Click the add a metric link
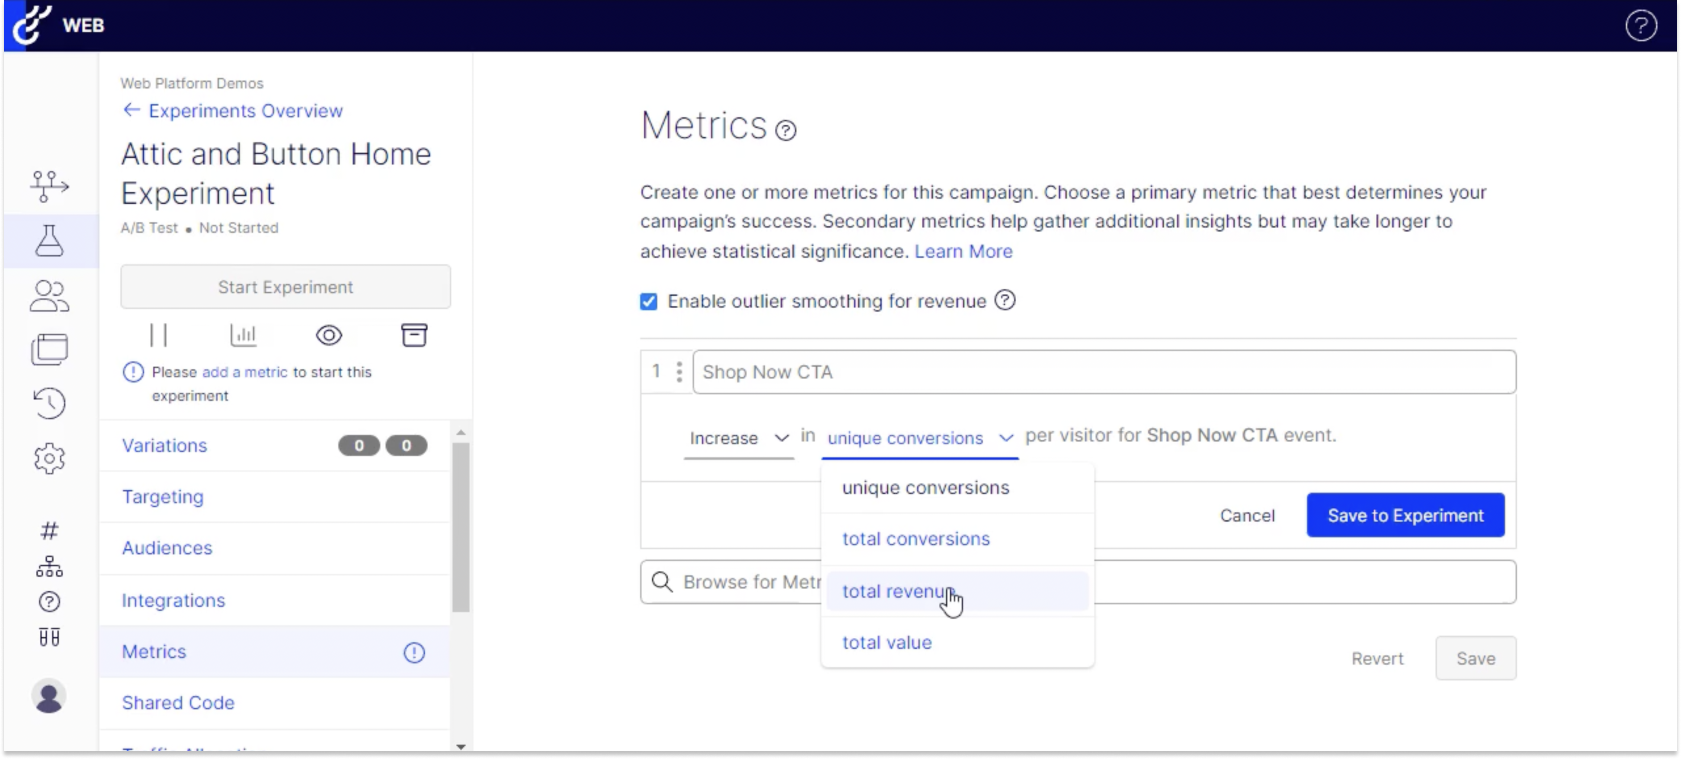Image resolution: width=1681 pixels, height=759 pixels. (x=245, y=372)
